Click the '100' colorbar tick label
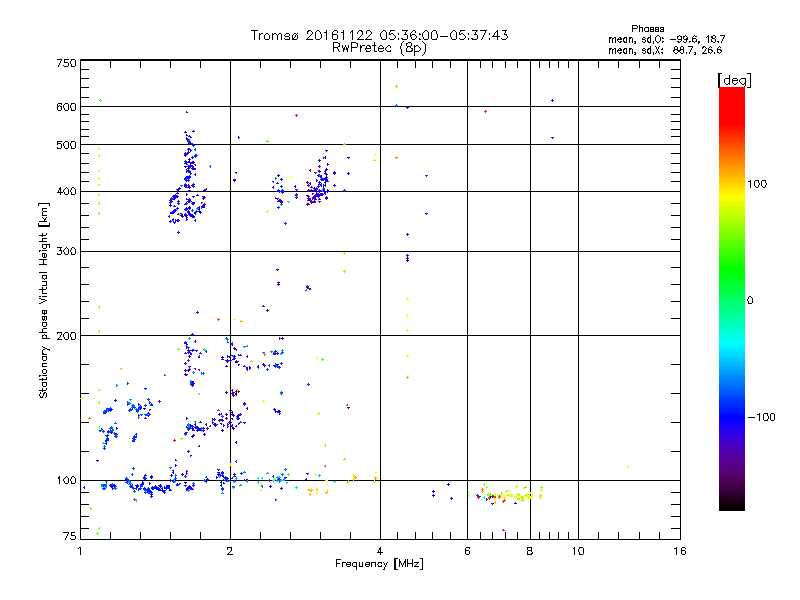Image resolution: width=800 pixels, height=600 pixels. click(757, 184)
